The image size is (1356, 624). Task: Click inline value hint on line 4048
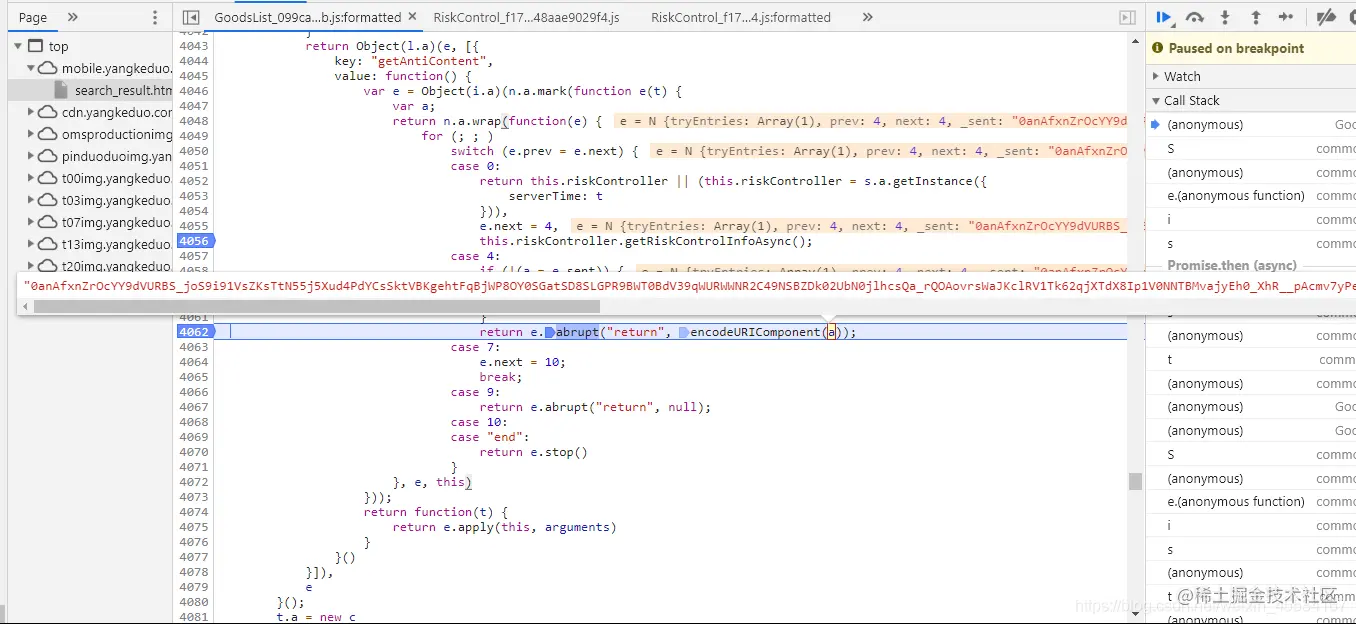point(870,121)
